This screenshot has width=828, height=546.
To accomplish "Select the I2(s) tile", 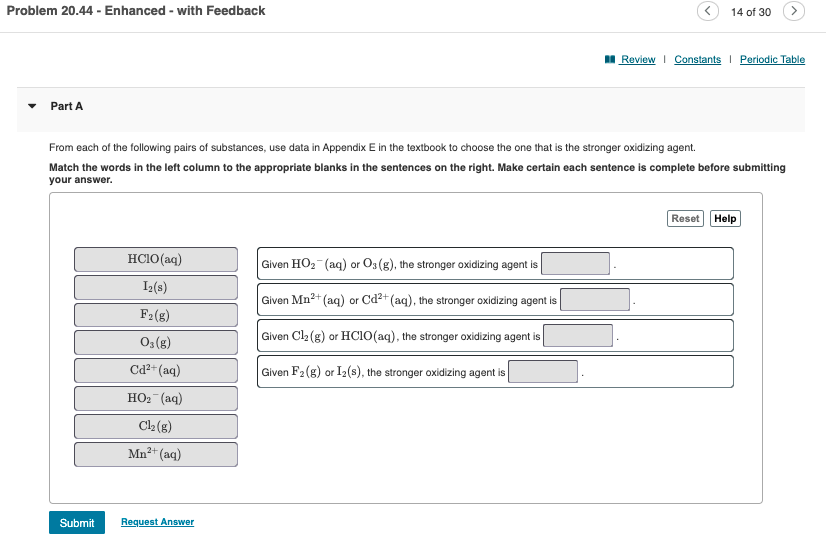I will click(155, 288).
